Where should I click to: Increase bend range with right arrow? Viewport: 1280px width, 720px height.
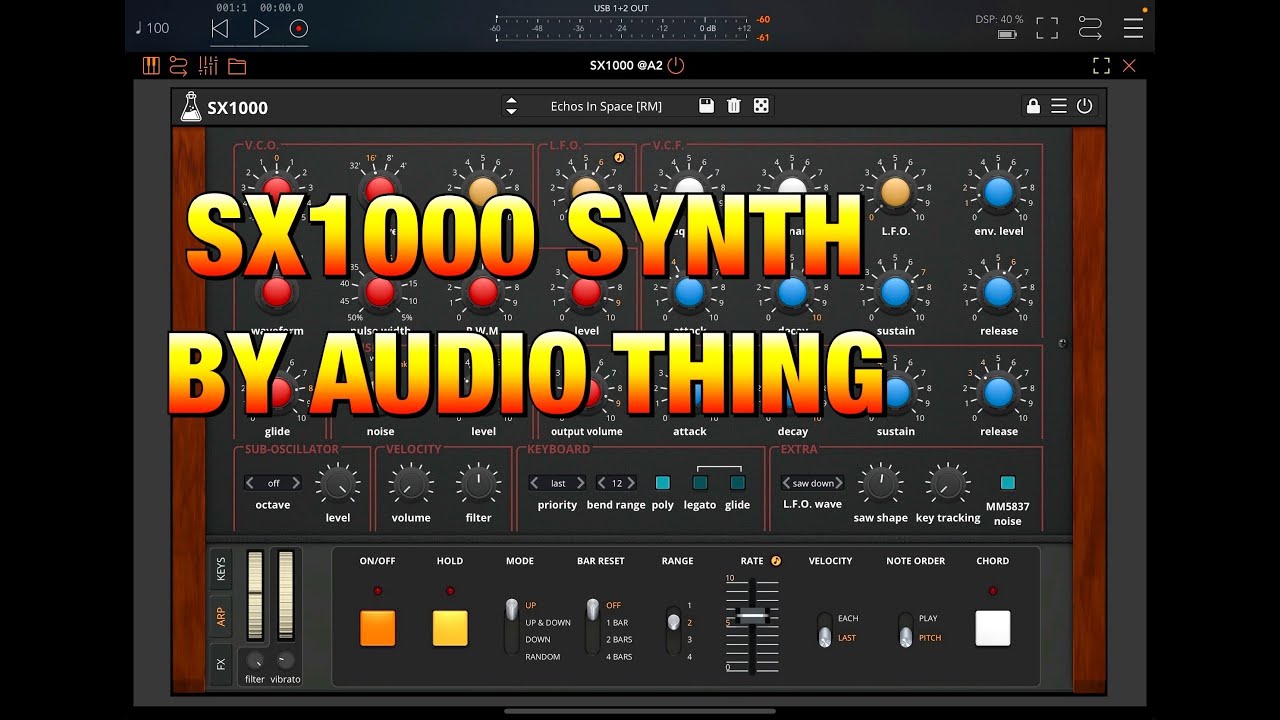(631, 483)
